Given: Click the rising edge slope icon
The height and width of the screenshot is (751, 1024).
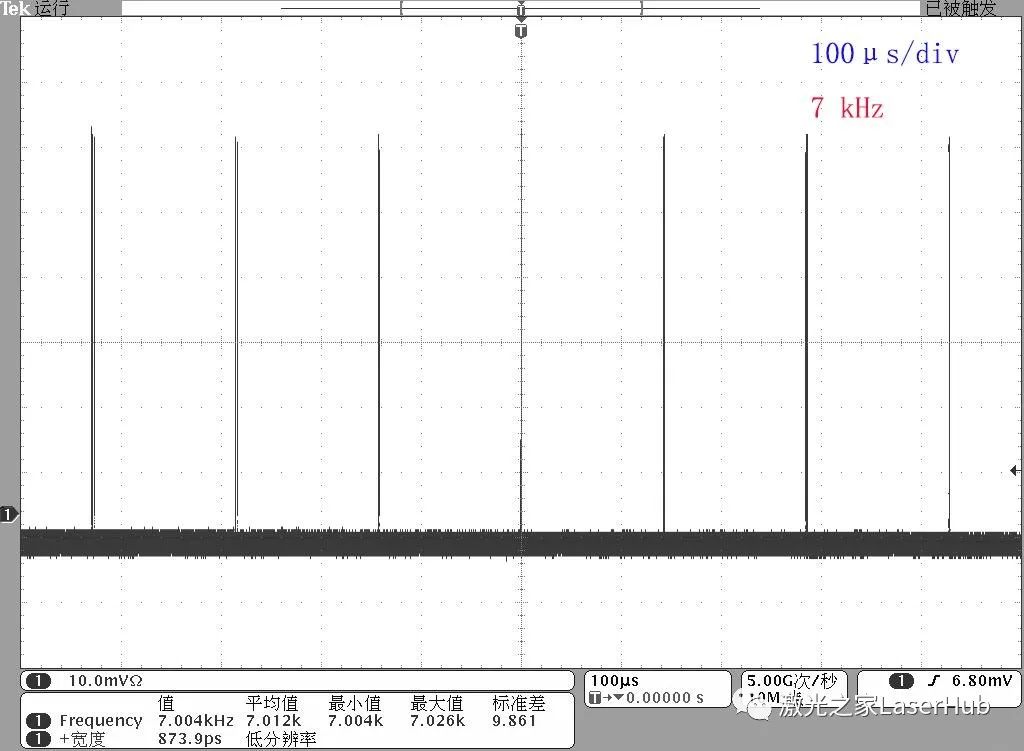Looking at the screenshot, I should tap(934, 681).
